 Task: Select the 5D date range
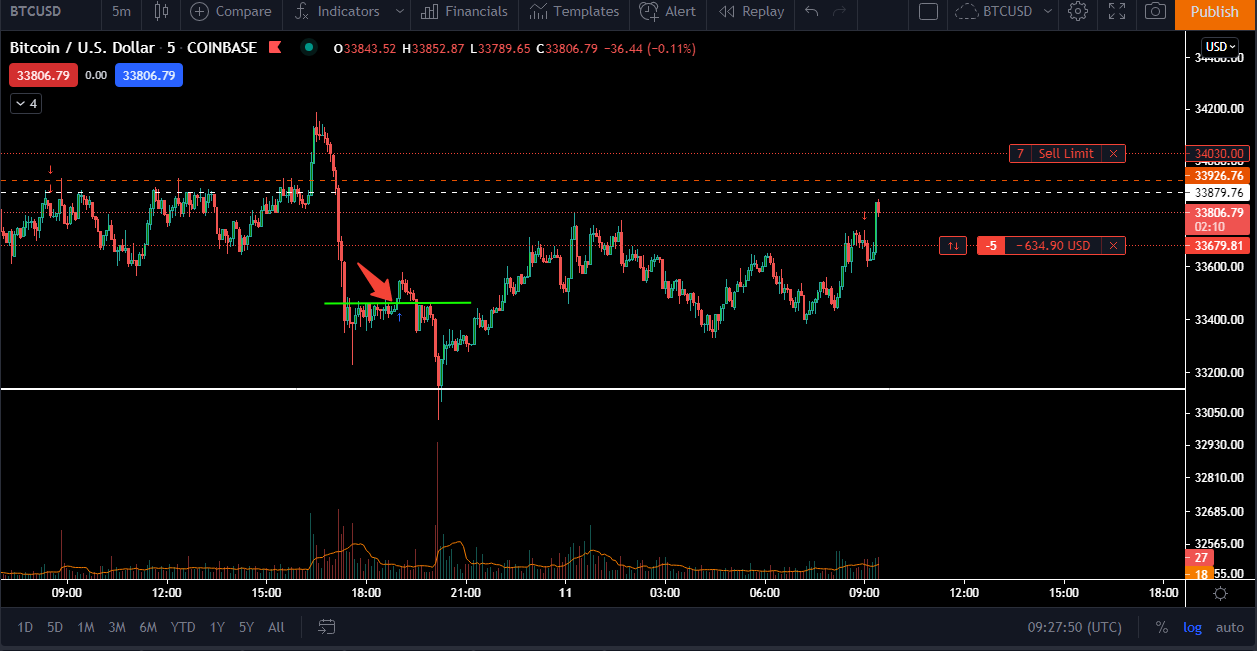[55, 627]
